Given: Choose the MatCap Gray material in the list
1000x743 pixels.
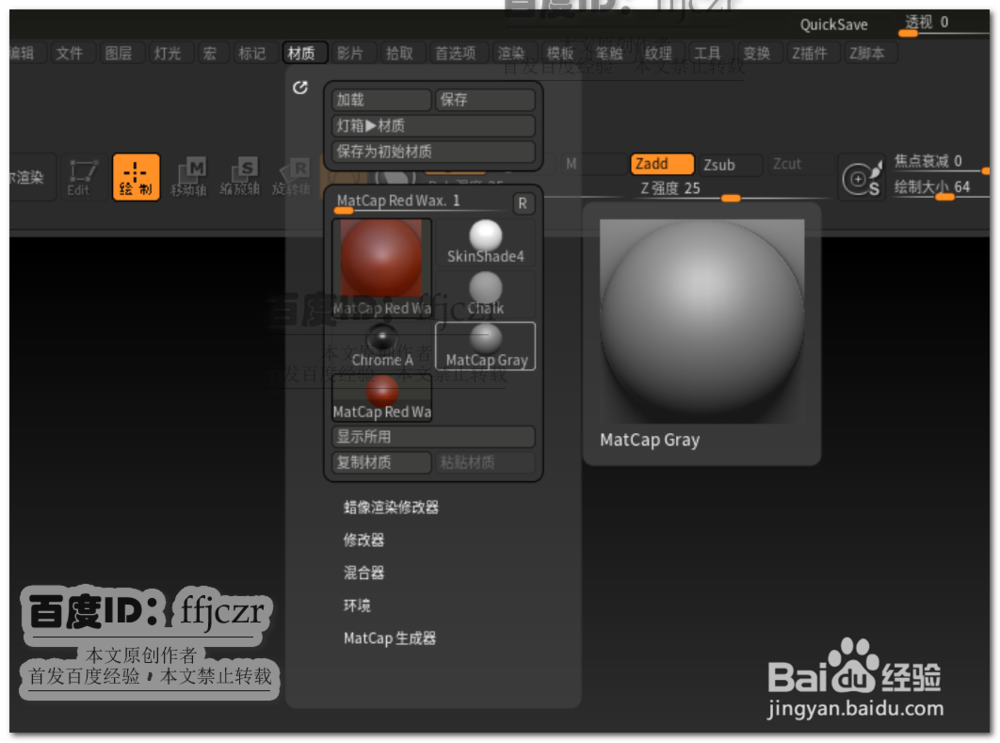Looking at the screenshot, I should click(x=485, y=346).
